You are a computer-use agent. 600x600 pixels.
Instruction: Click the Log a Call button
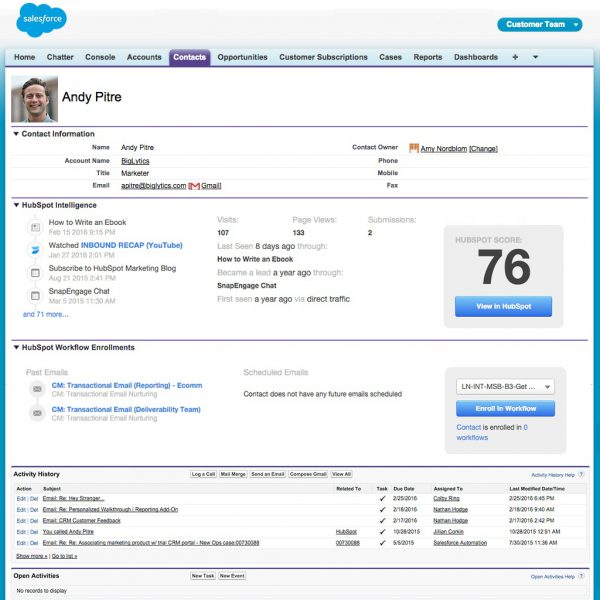[203, 474]
